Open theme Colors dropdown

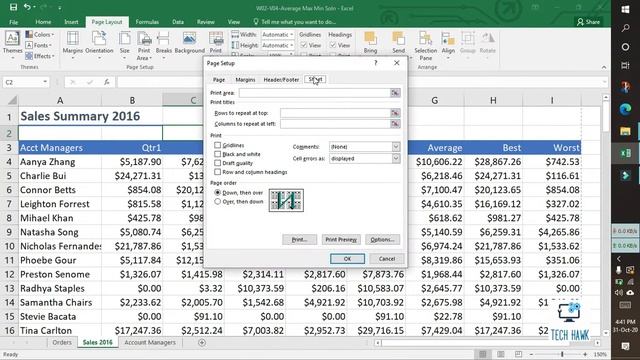coord(40,35)
